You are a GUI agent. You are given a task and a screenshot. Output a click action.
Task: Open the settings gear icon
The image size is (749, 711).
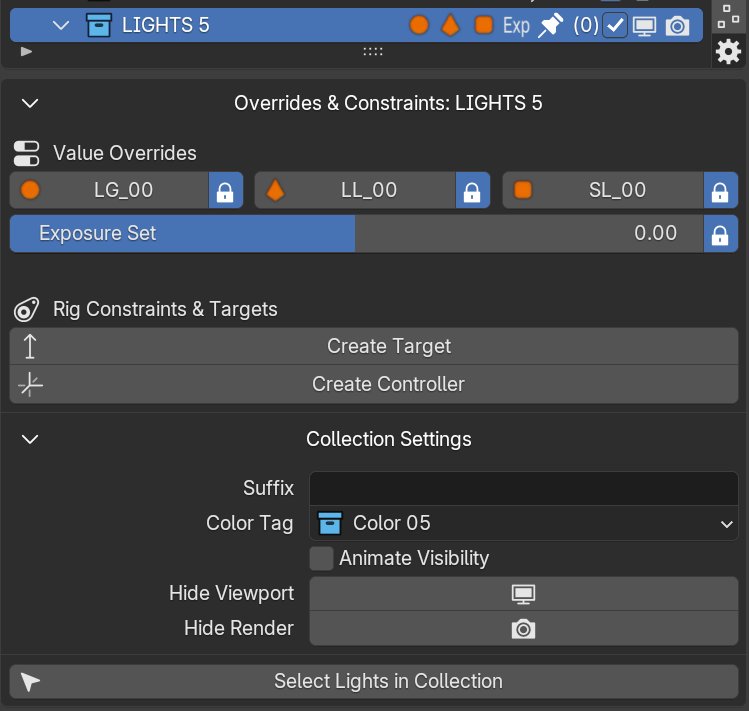coord(728,51)
